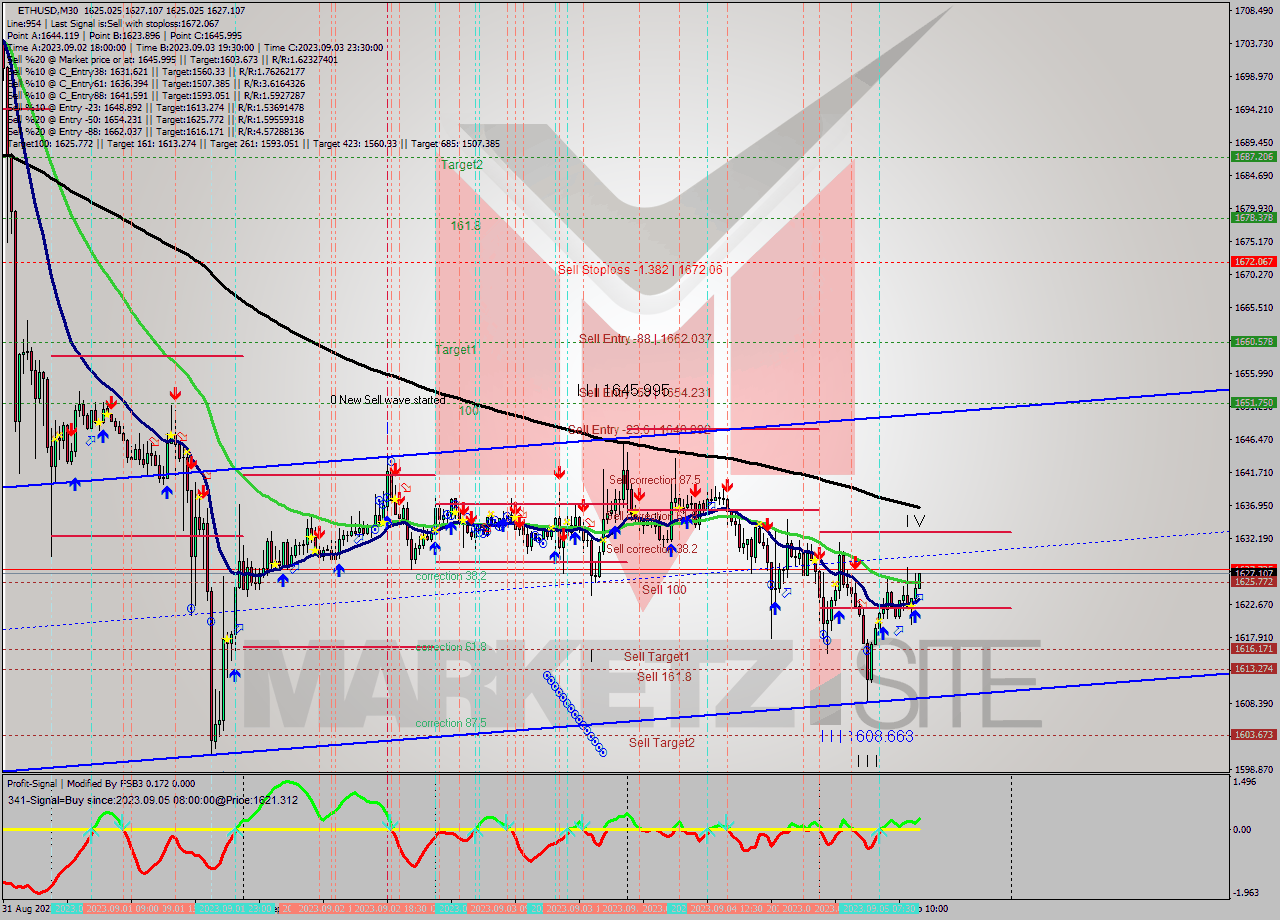1280x920 pixels.
Task: Select the green 'Target2' chart label
Action: (462, 165)
